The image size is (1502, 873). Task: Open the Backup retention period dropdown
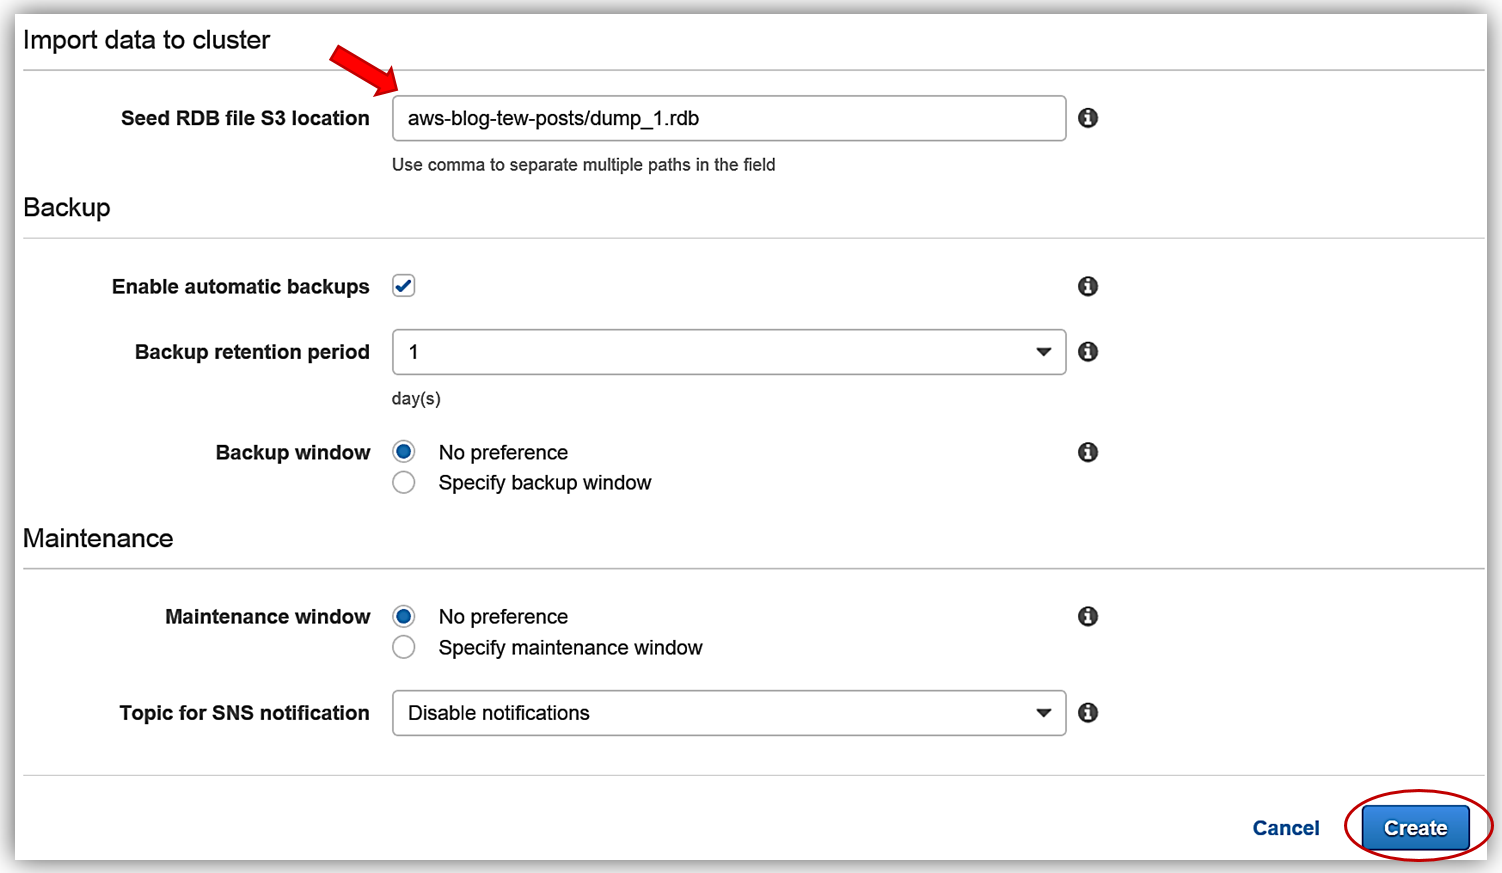coord(728,352)
